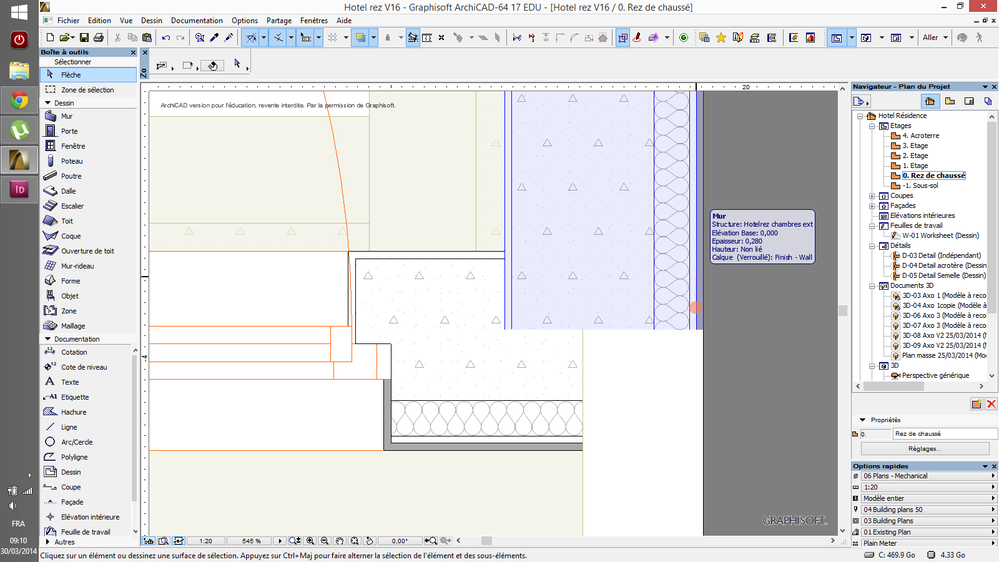Click the Réglages... button
The image size is (999, 562).
pyautogui.click(x=925, y=449)
